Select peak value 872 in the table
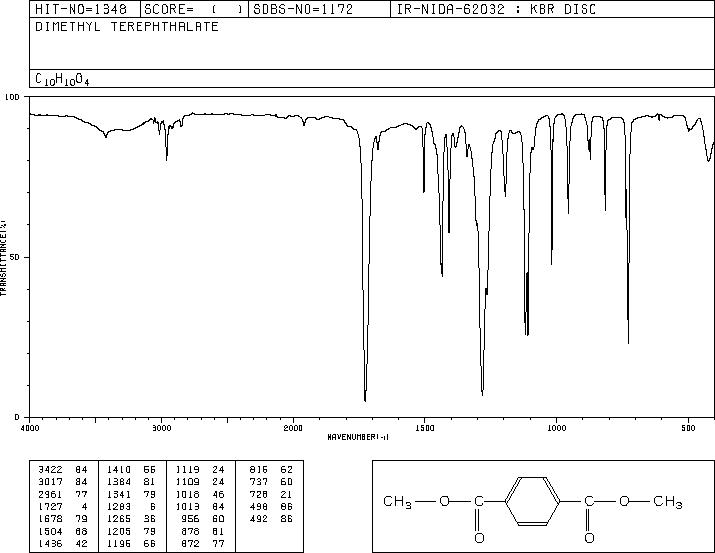The width and height of the screenshot is (715, 553). pyautogui.click(x=191, y=543)
